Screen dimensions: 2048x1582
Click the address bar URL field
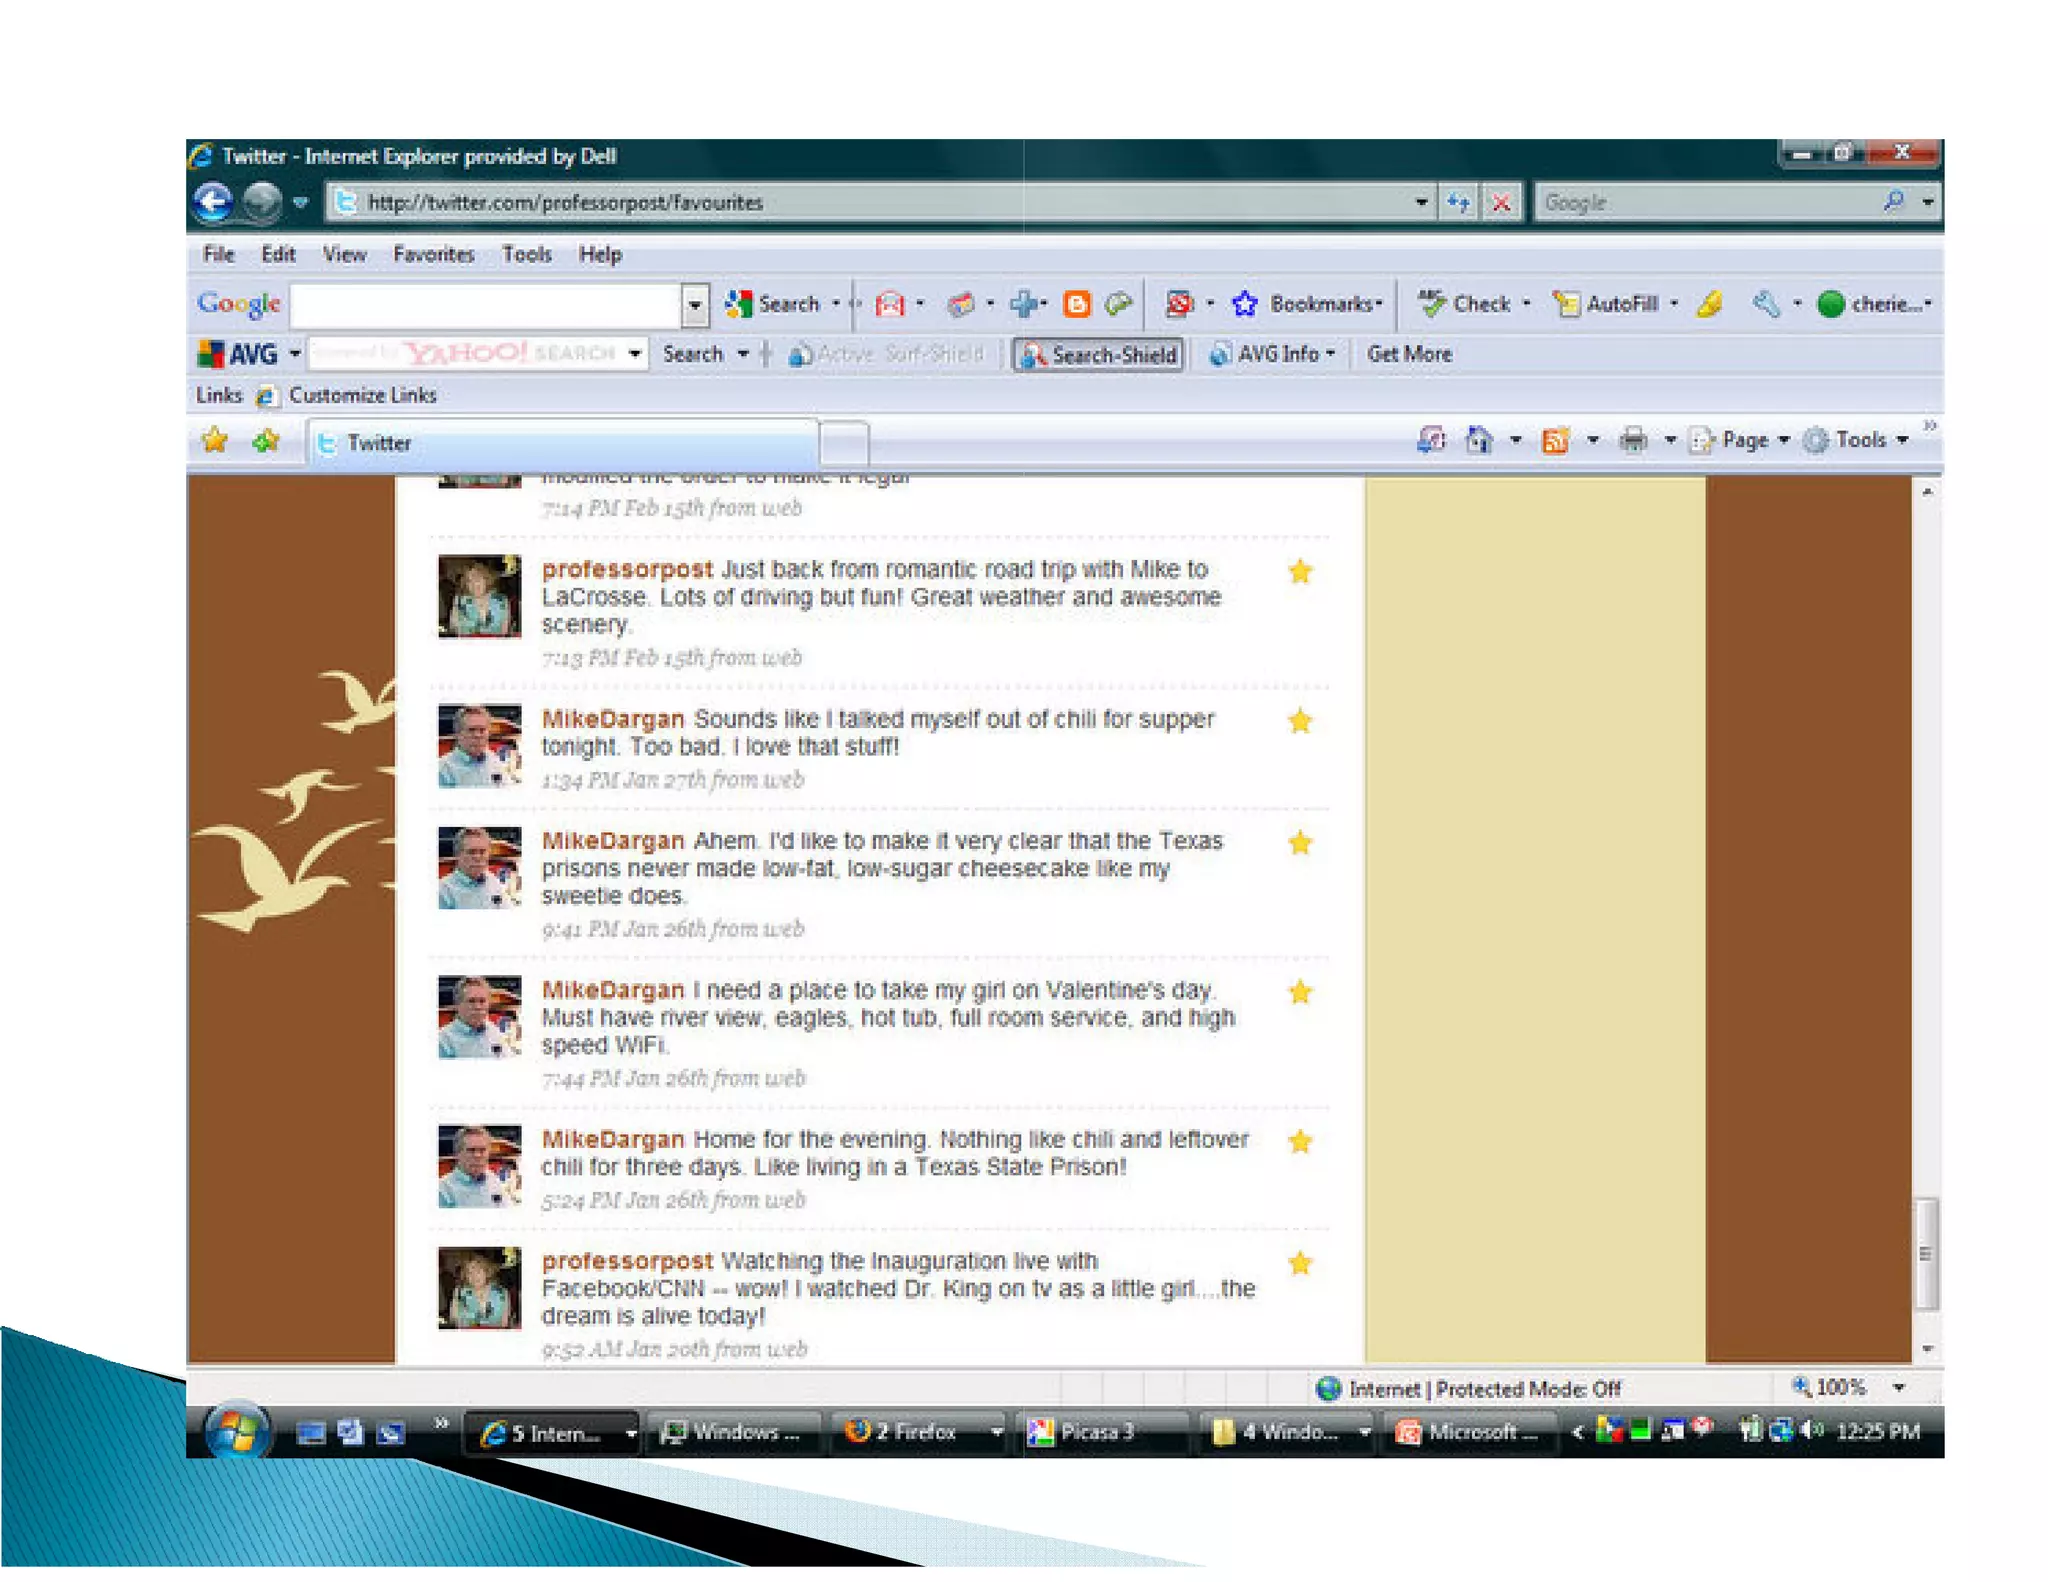click(868, 202)
